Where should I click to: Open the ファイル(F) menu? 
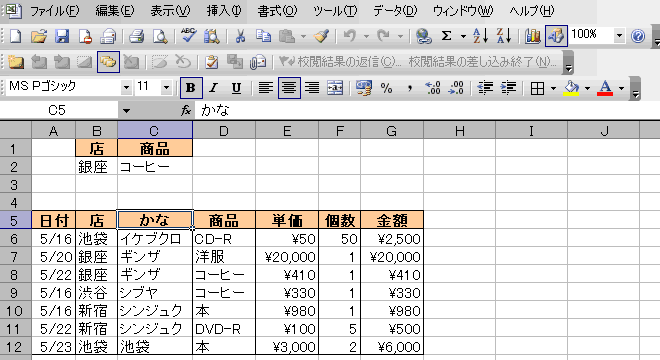54,11
